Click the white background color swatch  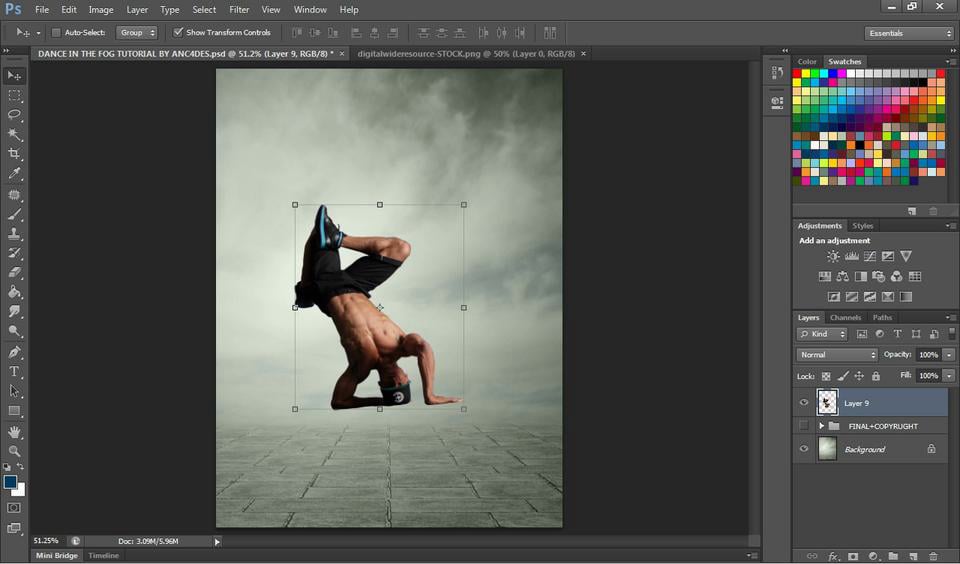(20, 490)
